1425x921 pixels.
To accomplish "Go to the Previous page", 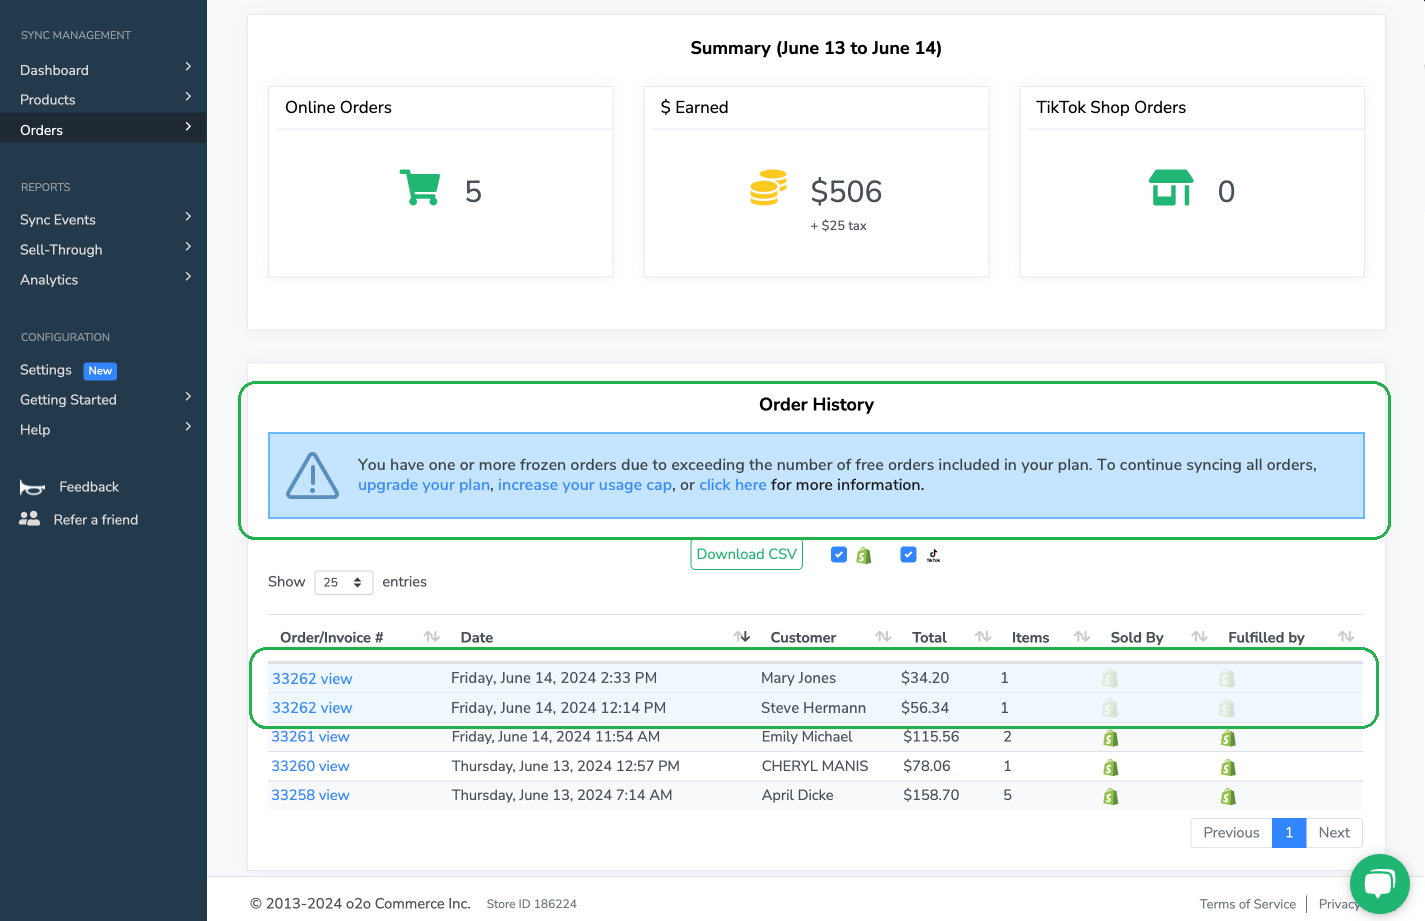I will pos(1231,832).
